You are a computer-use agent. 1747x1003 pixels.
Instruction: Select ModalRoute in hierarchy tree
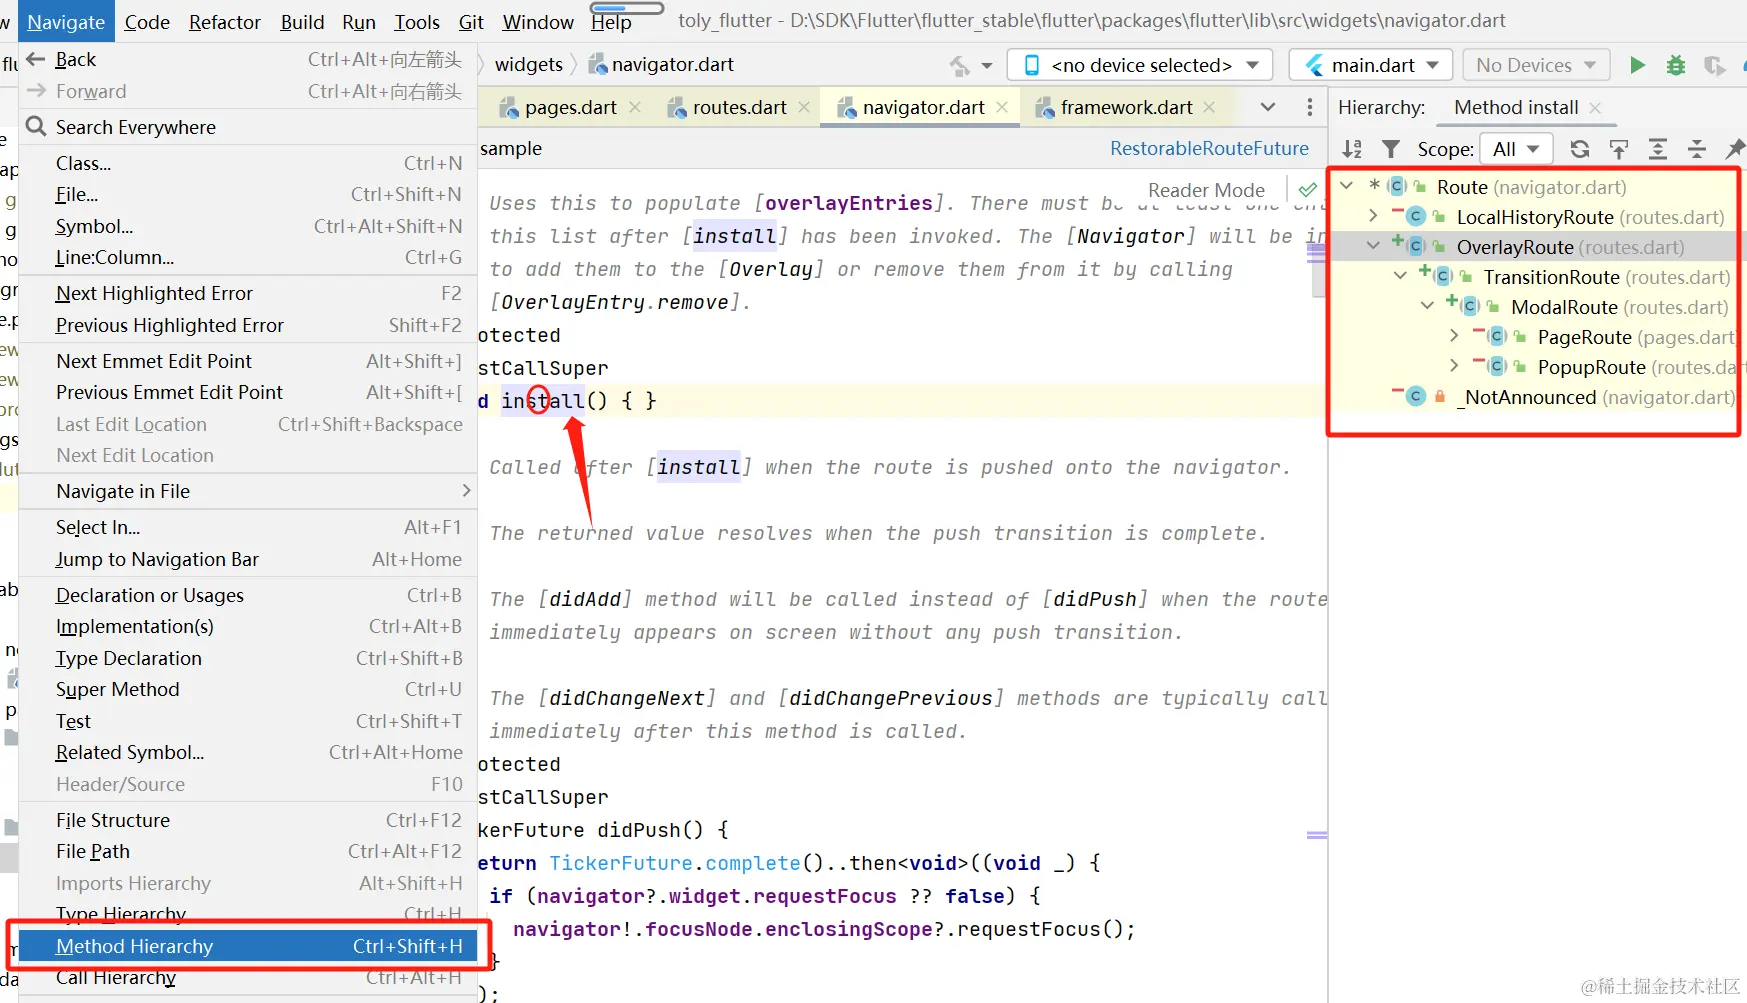tap(1564, 307)
